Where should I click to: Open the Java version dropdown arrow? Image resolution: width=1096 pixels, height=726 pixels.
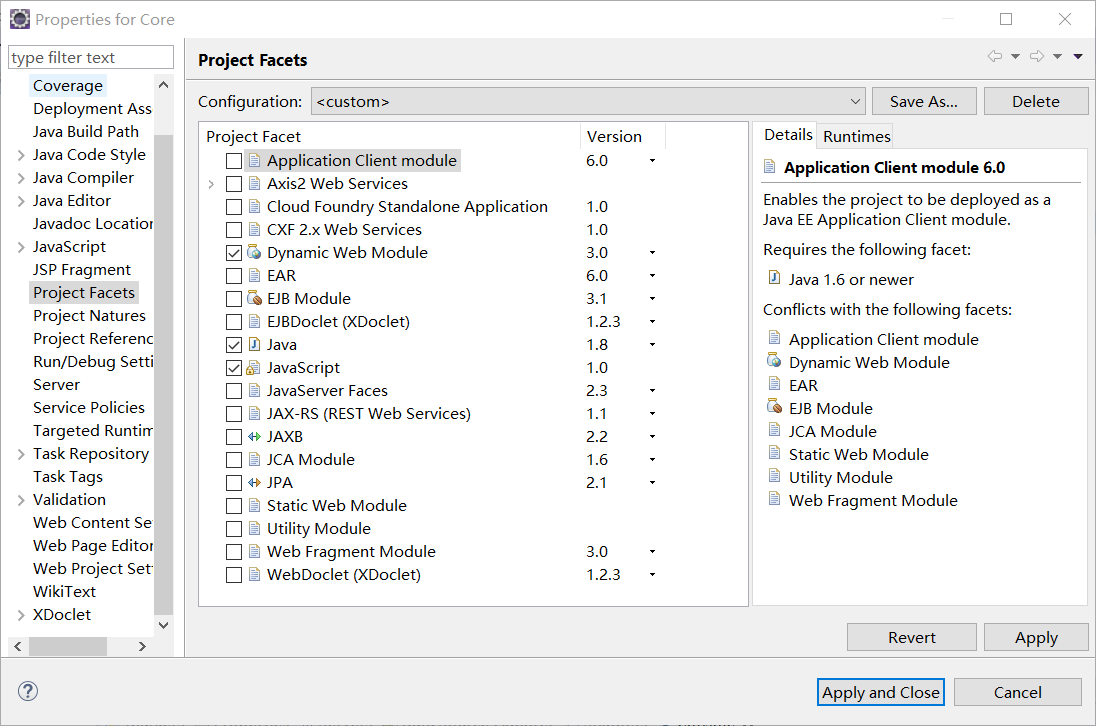pos(652,344)
